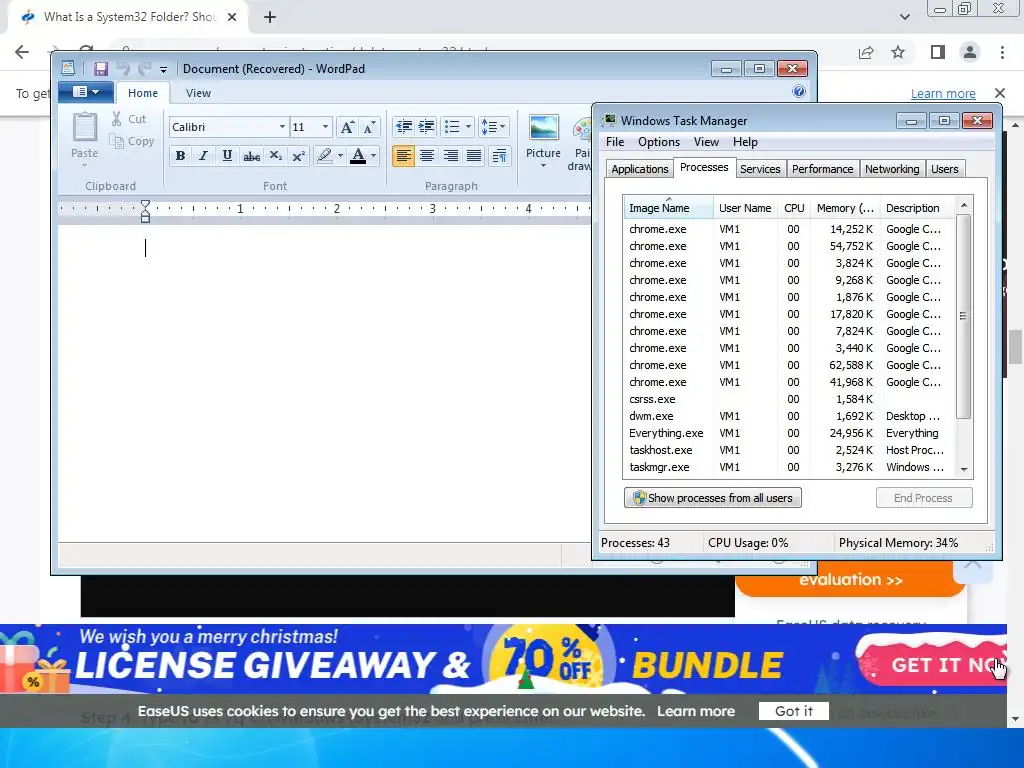
Task: Click Copy in Clipboard group
Action: click(x=132, y=141)
